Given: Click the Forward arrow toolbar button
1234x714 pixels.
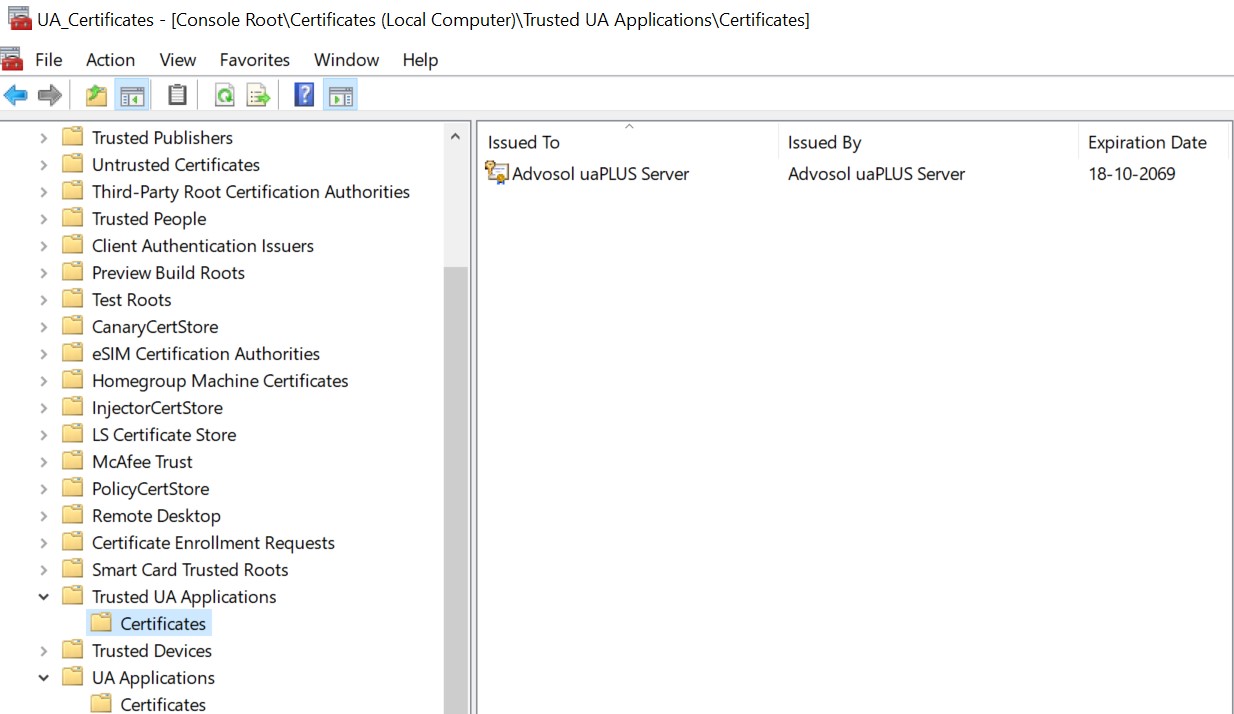Looking at the screenshot, I should pos(49,95).
